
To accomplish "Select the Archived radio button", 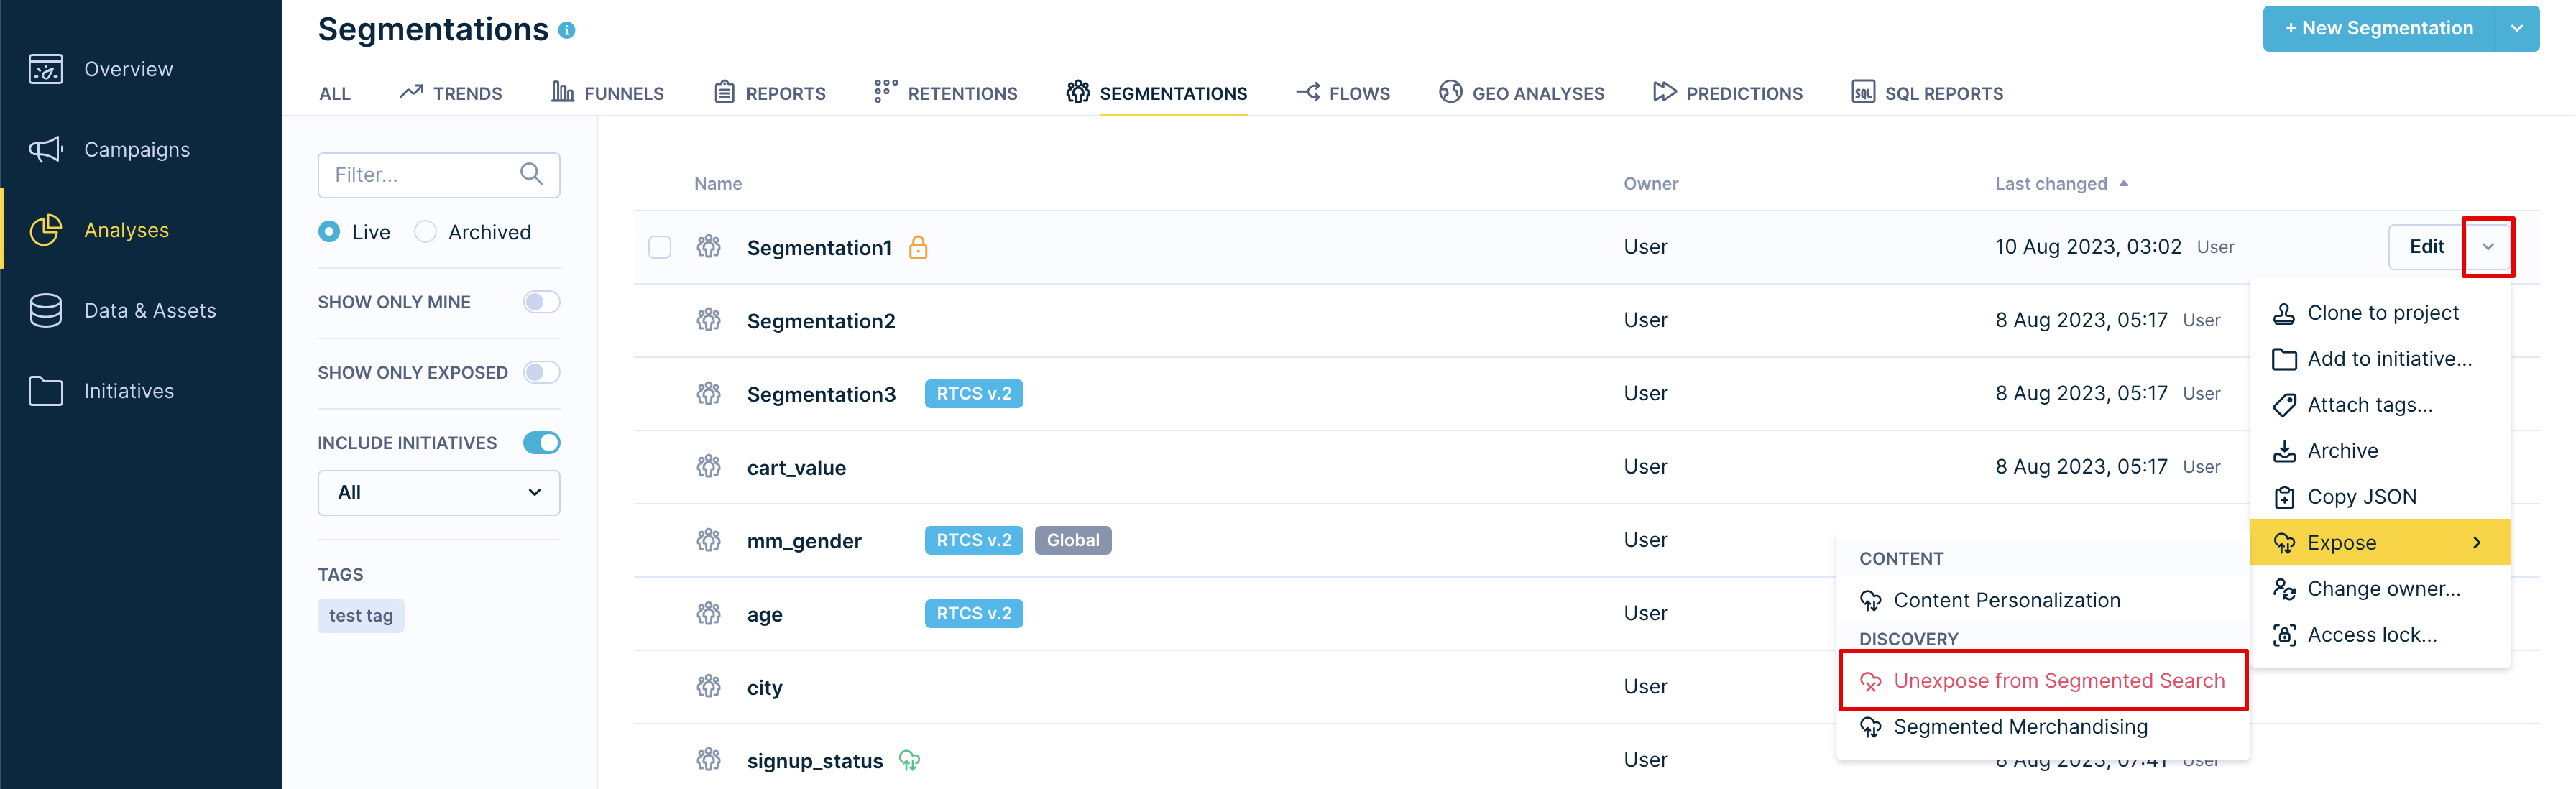I will click(425, 232).
